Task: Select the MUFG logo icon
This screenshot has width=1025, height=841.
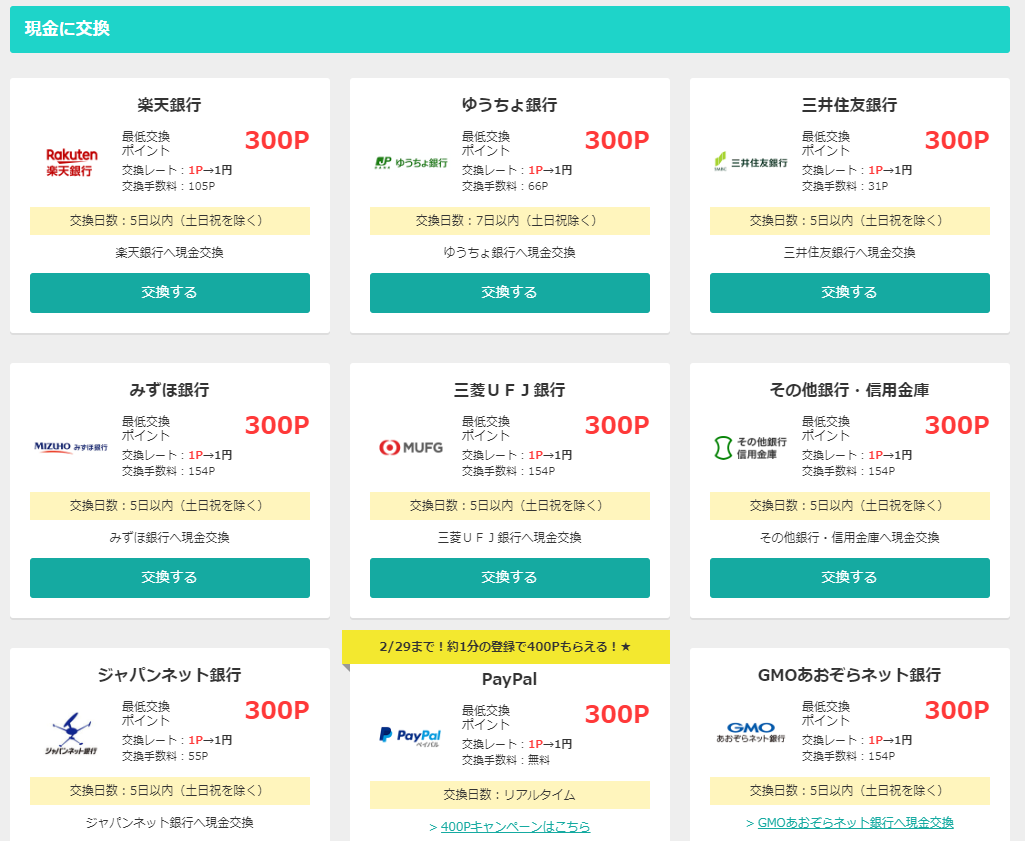Action: 413,446
